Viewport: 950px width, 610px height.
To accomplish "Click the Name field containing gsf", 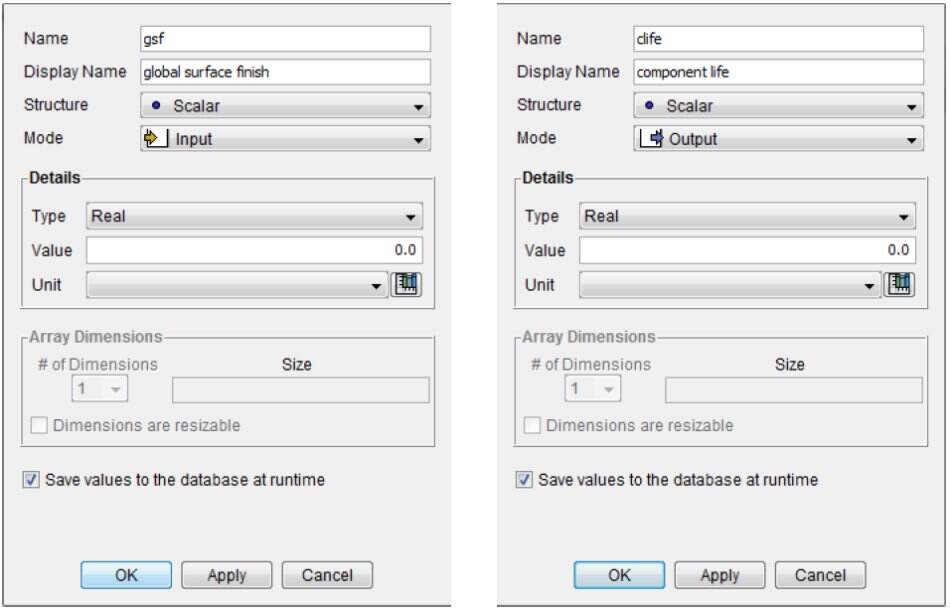I will (285, 39).
